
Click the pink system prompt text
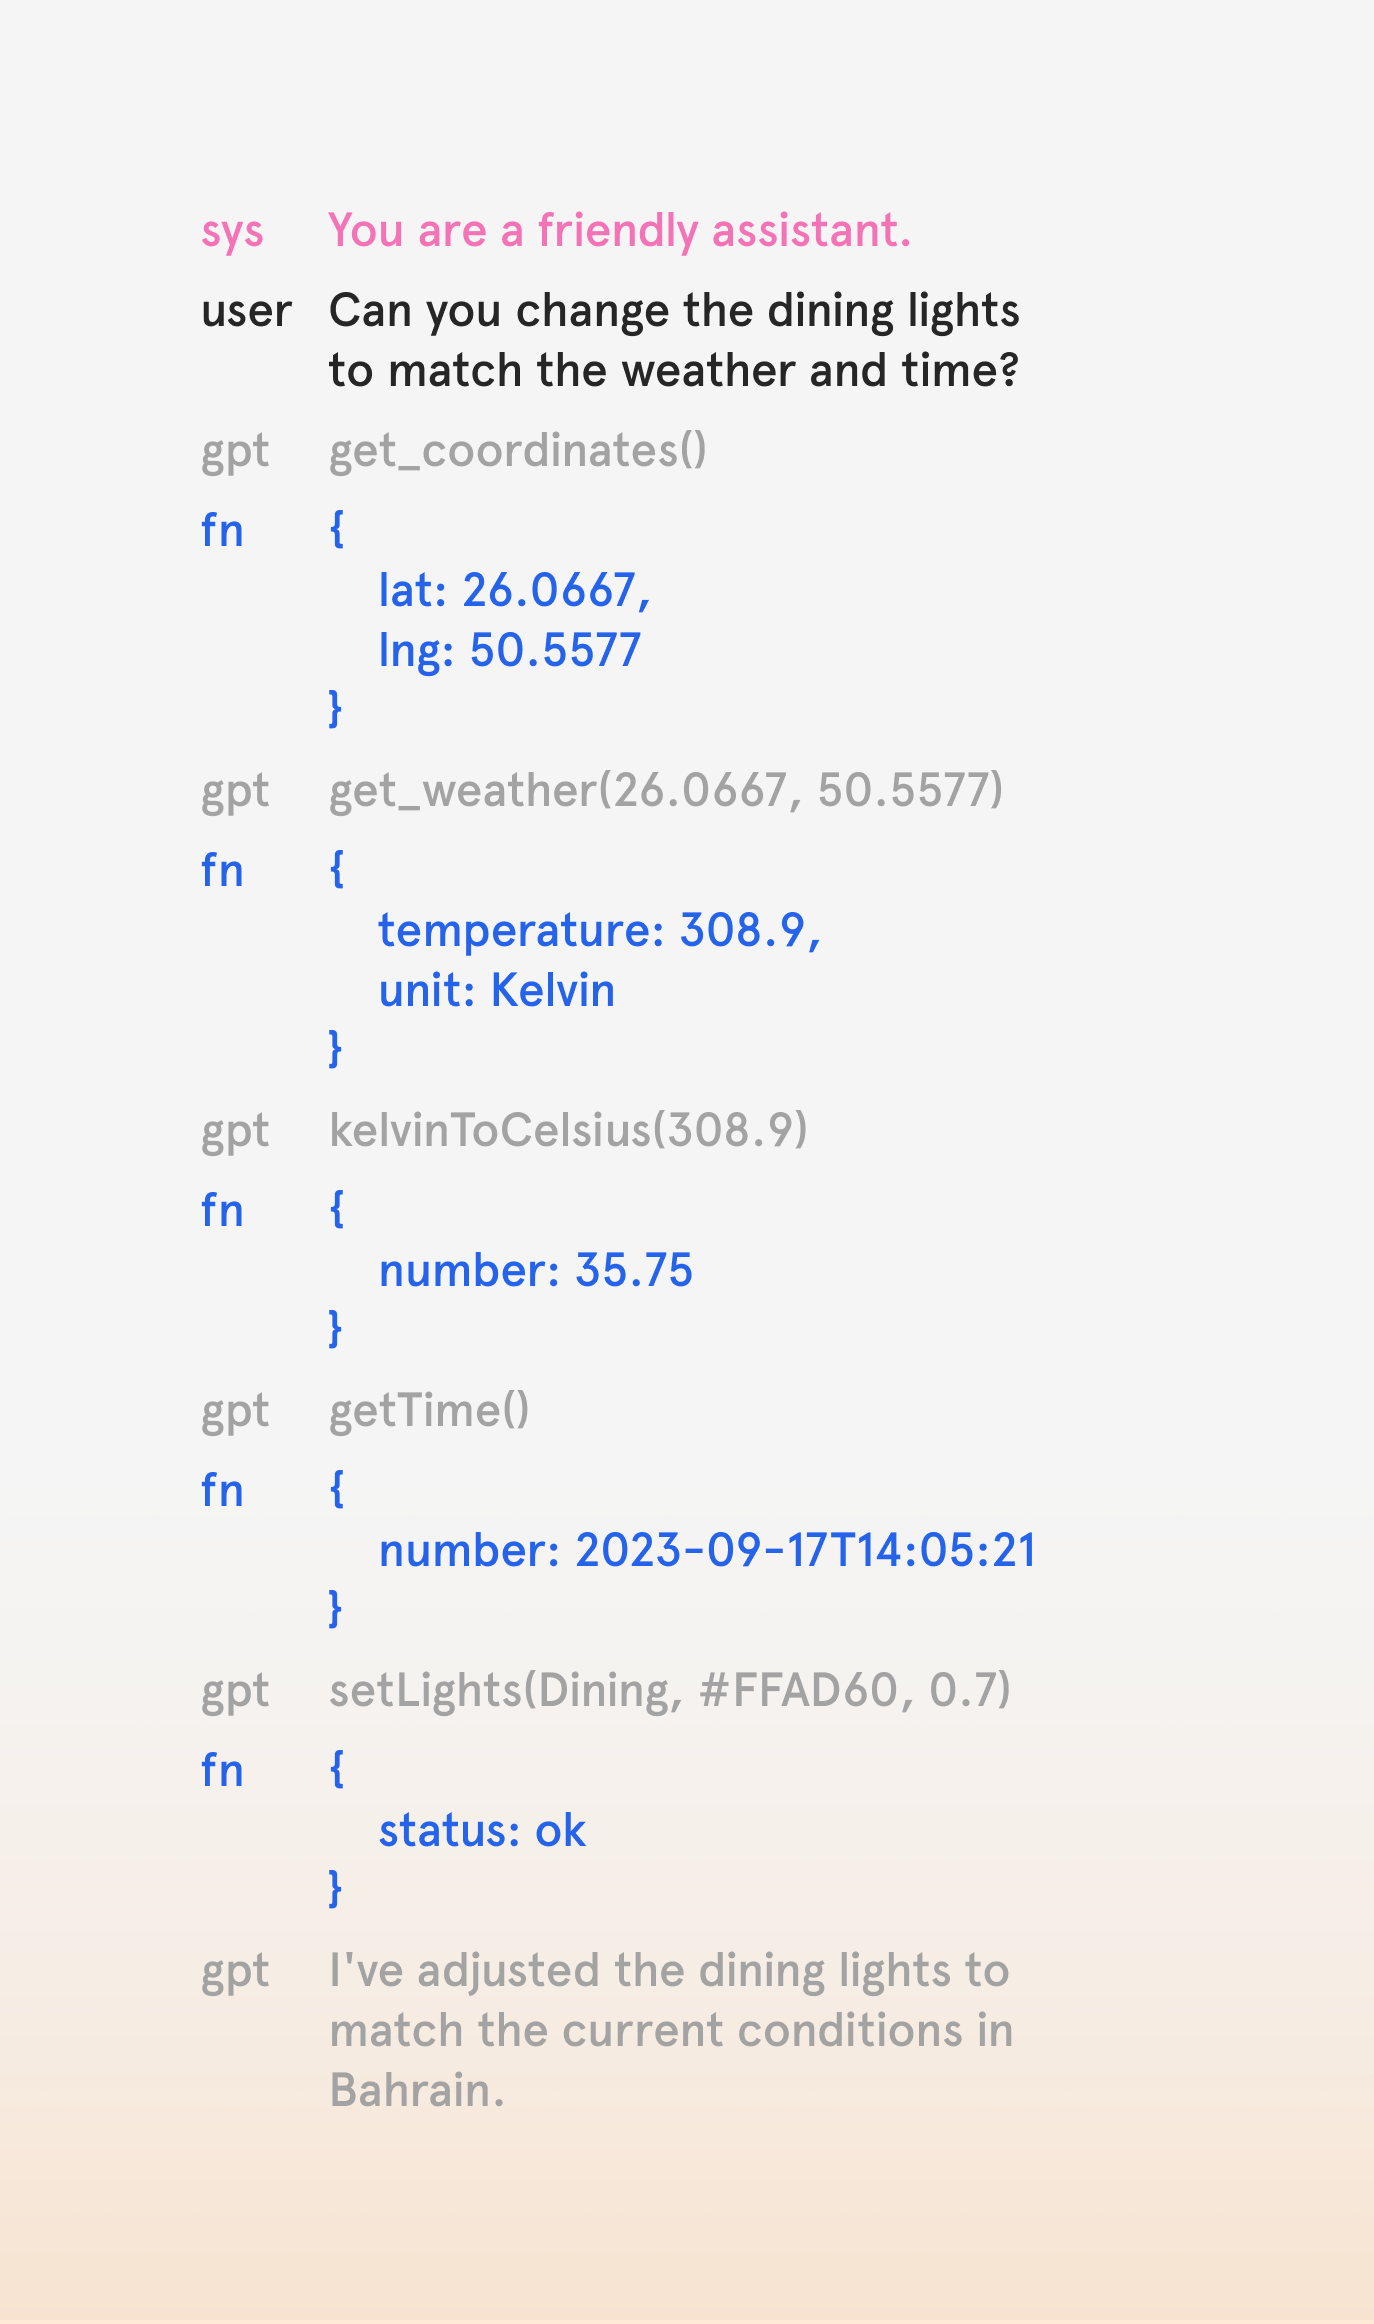619,231
